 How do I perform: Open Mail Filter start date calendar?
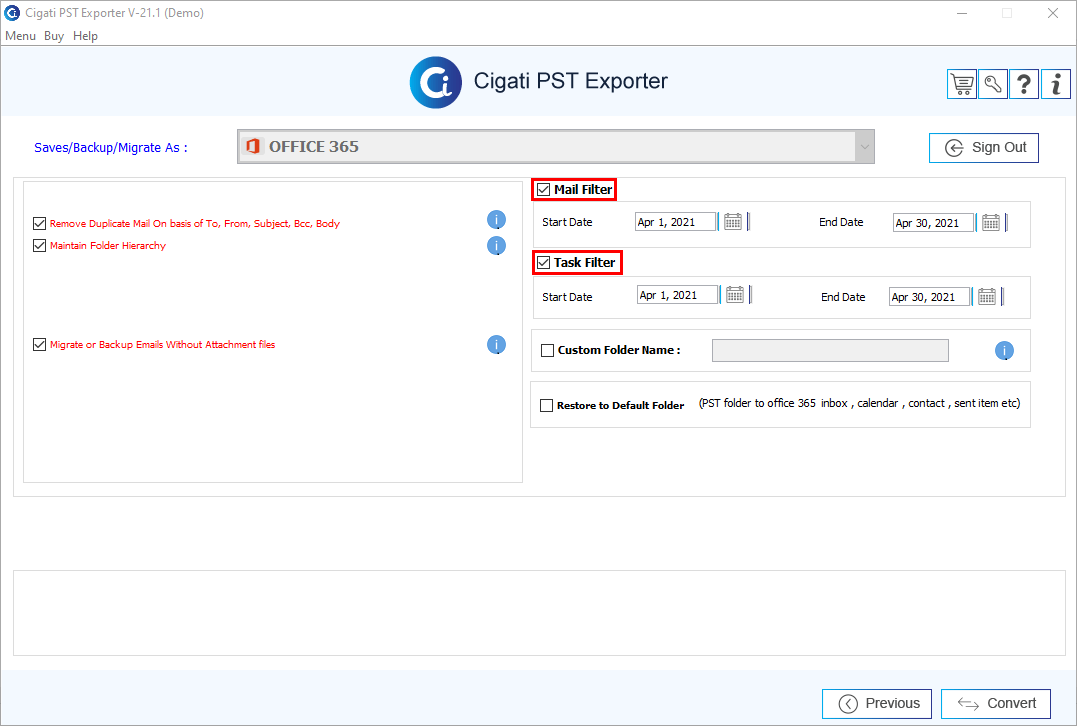coord(733,222)
